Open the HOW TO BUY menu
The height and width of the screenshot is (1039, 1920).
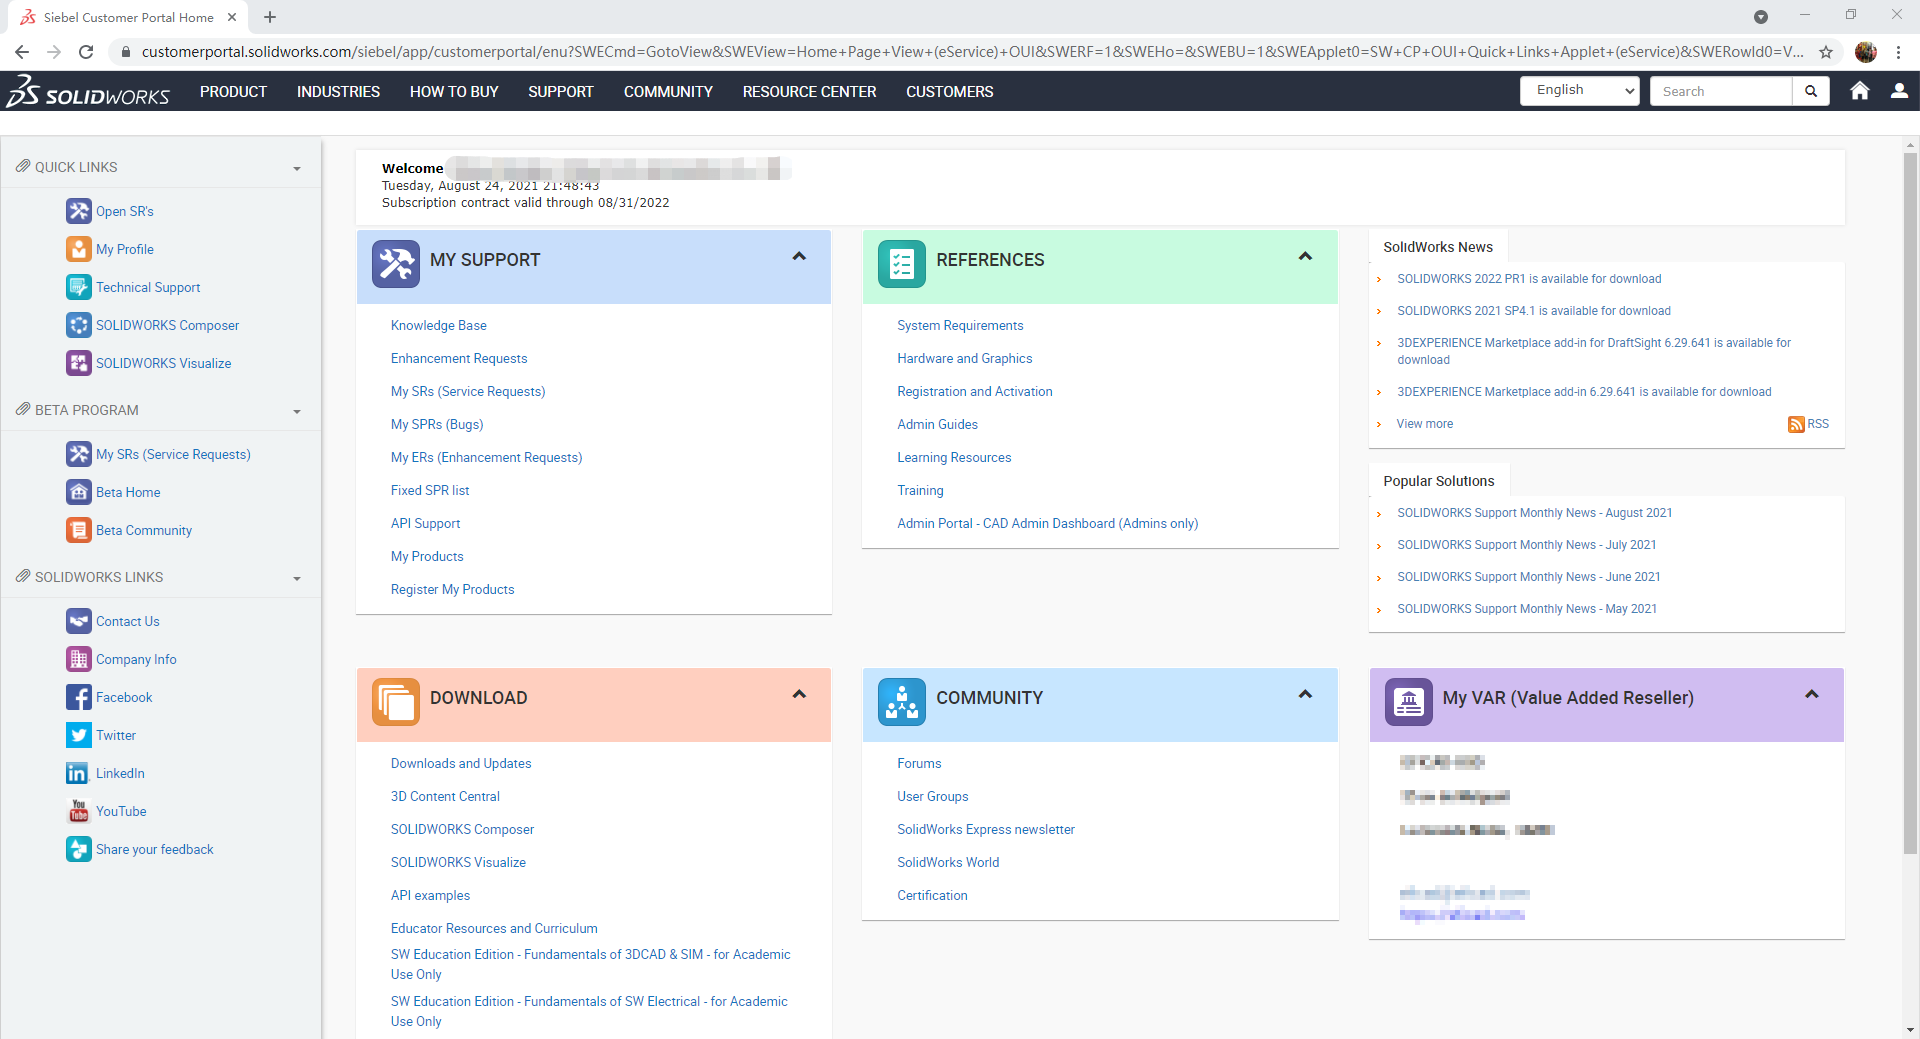[454, 91]
